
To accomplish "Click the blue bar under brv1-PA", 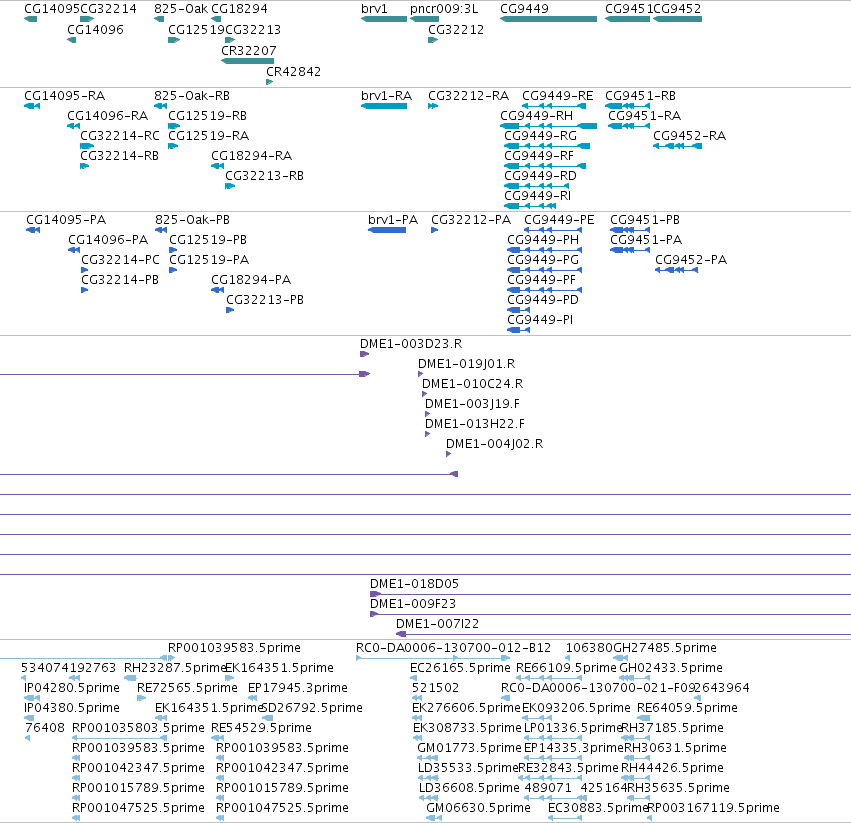I will pyautogui.click(x=387, y=230).
